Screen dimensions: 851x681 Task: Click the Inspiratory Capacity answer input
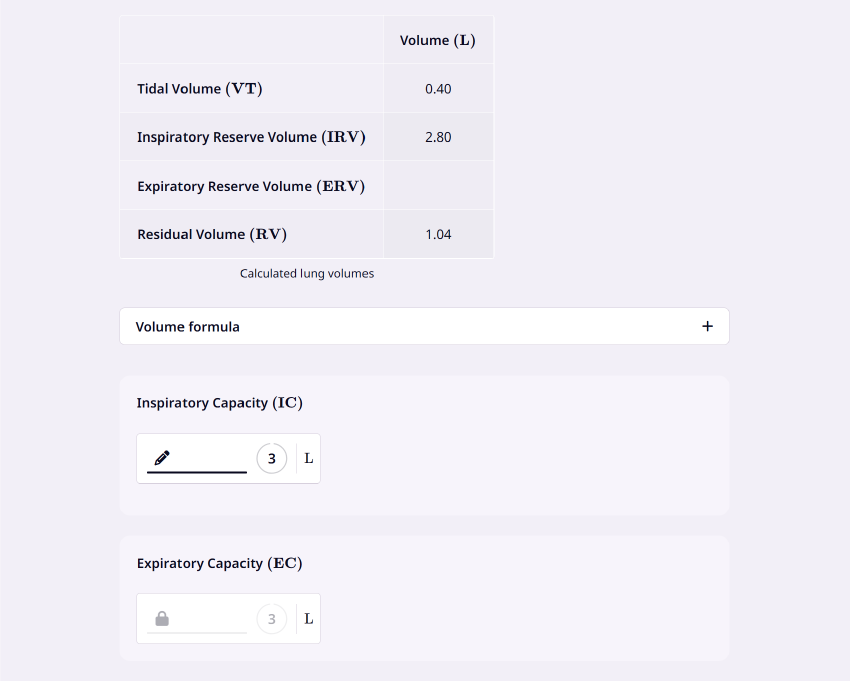click(197, 459)
